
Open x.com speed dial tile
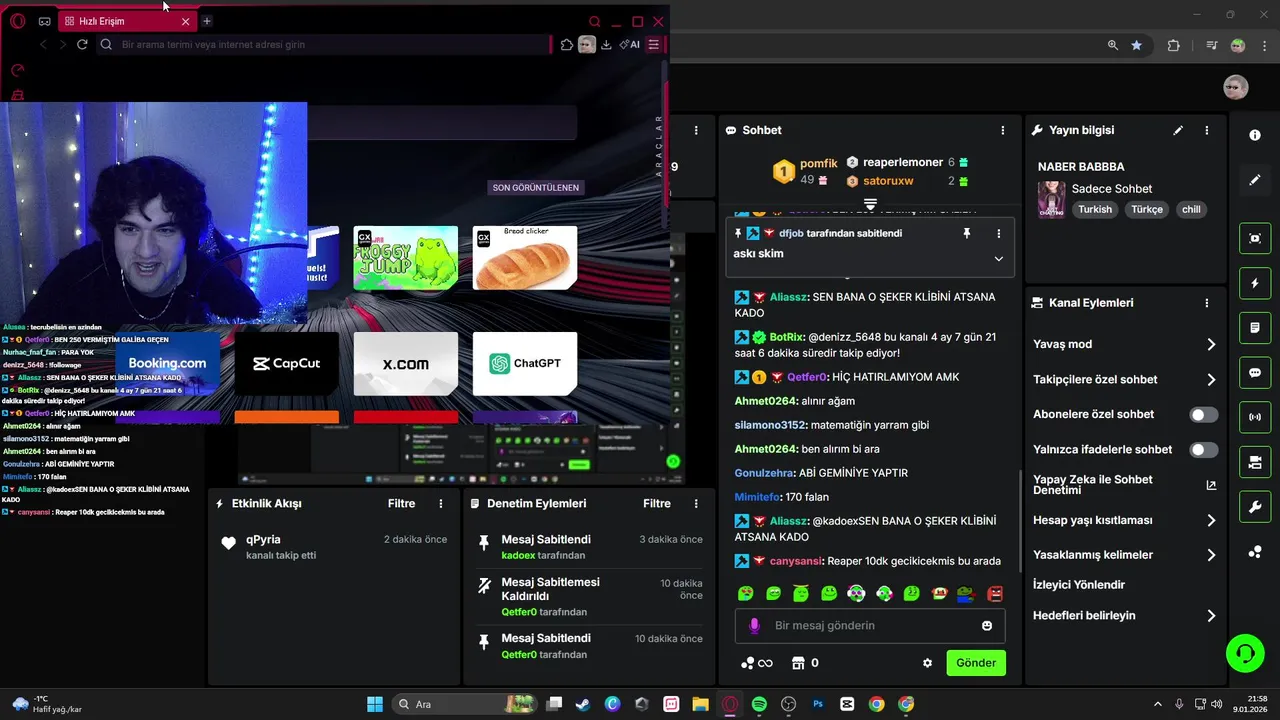(x=406, y=363)
